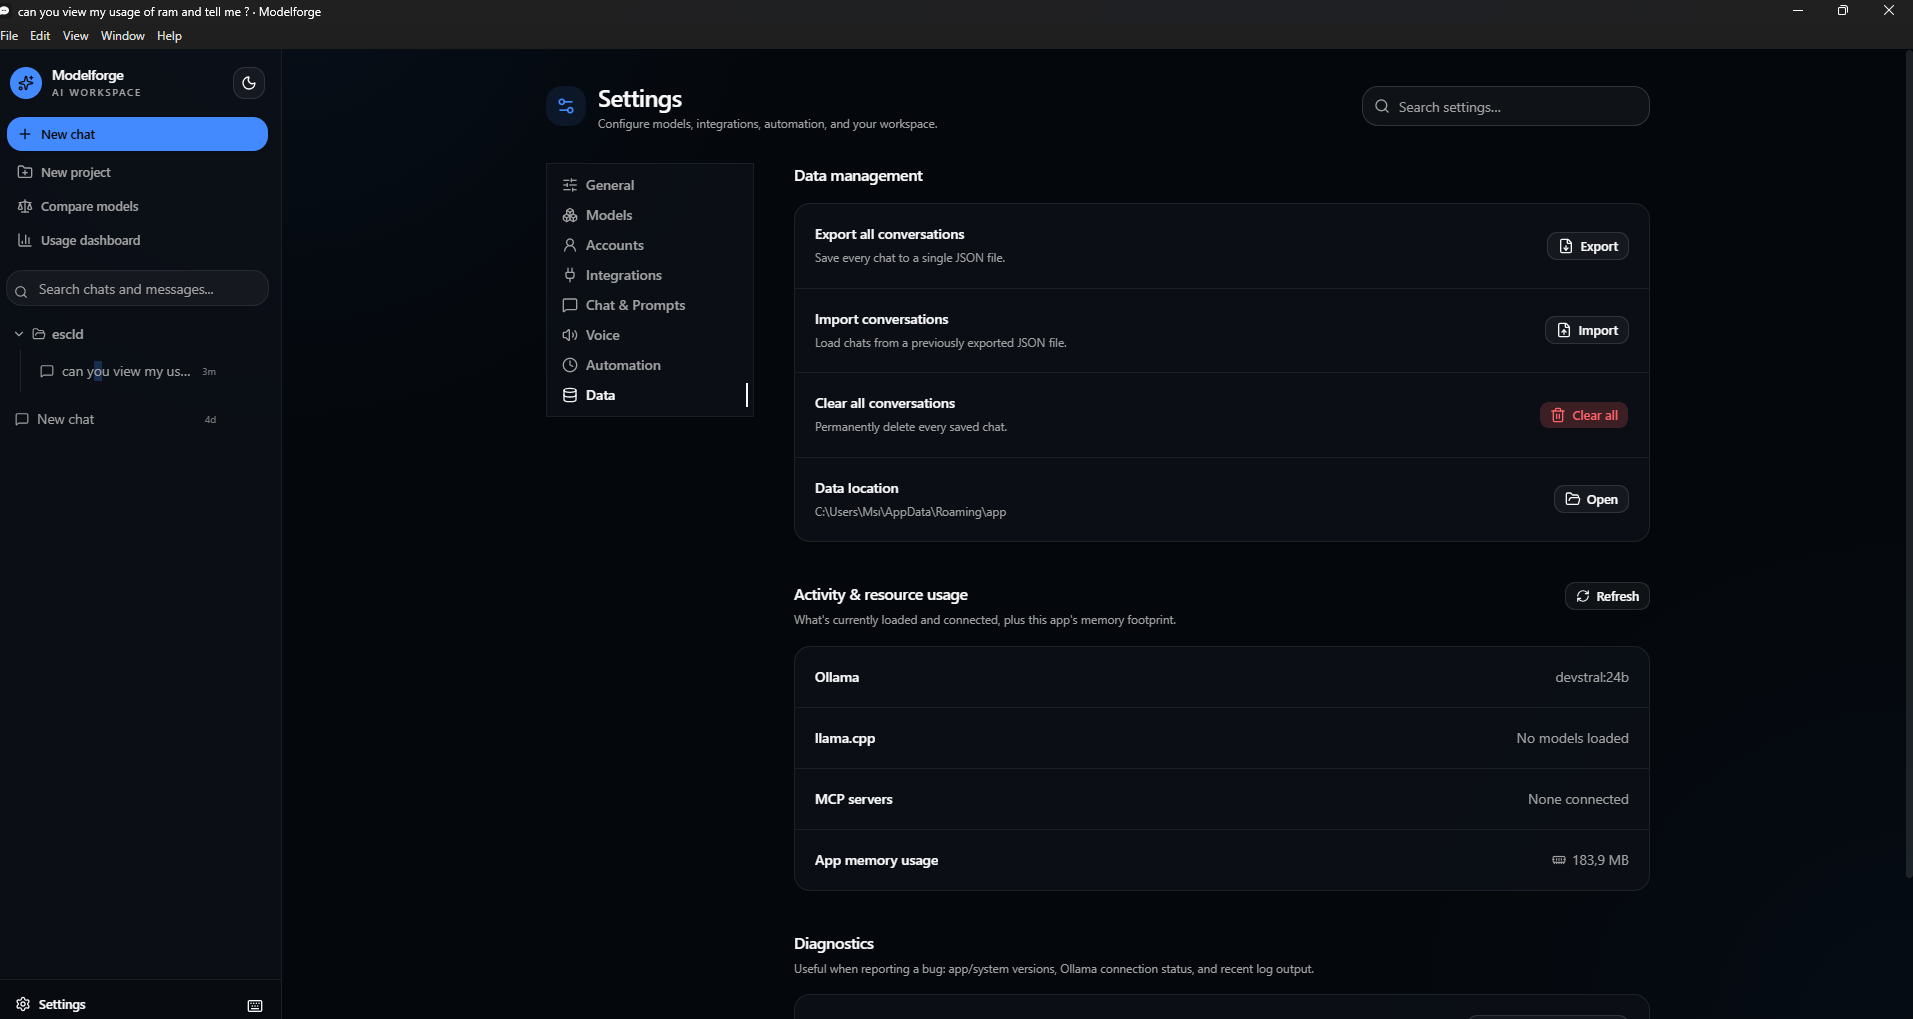Switch to Automation settings tab

point(649,365)
